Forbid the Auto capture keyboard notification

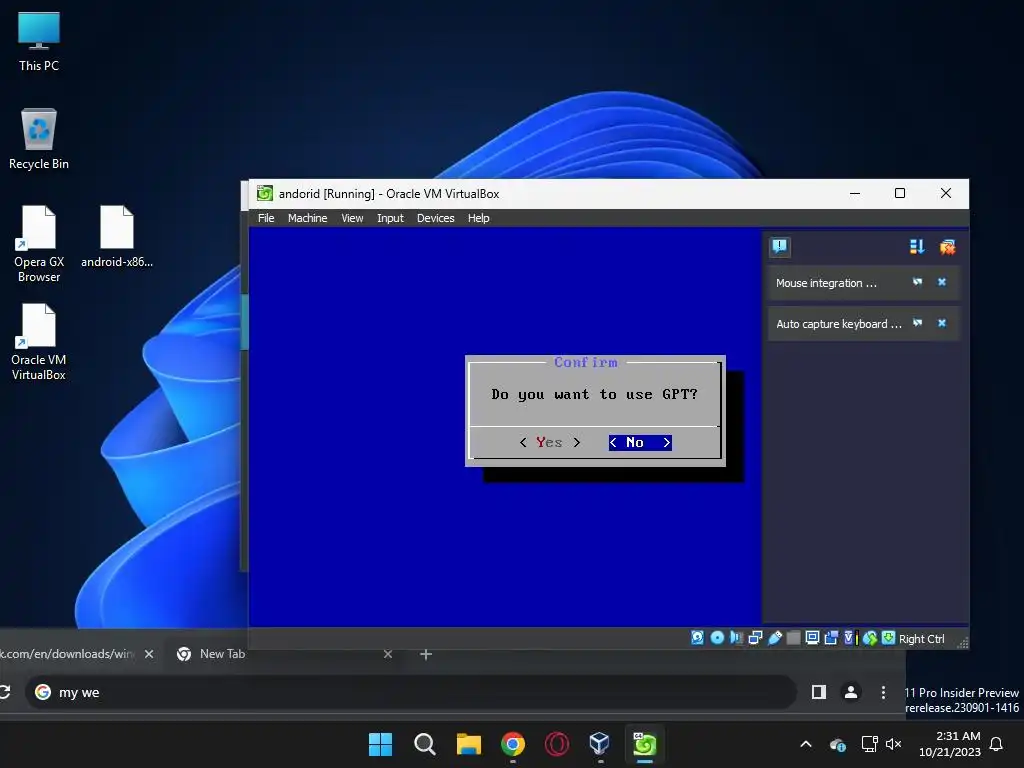tap(918, 323)
